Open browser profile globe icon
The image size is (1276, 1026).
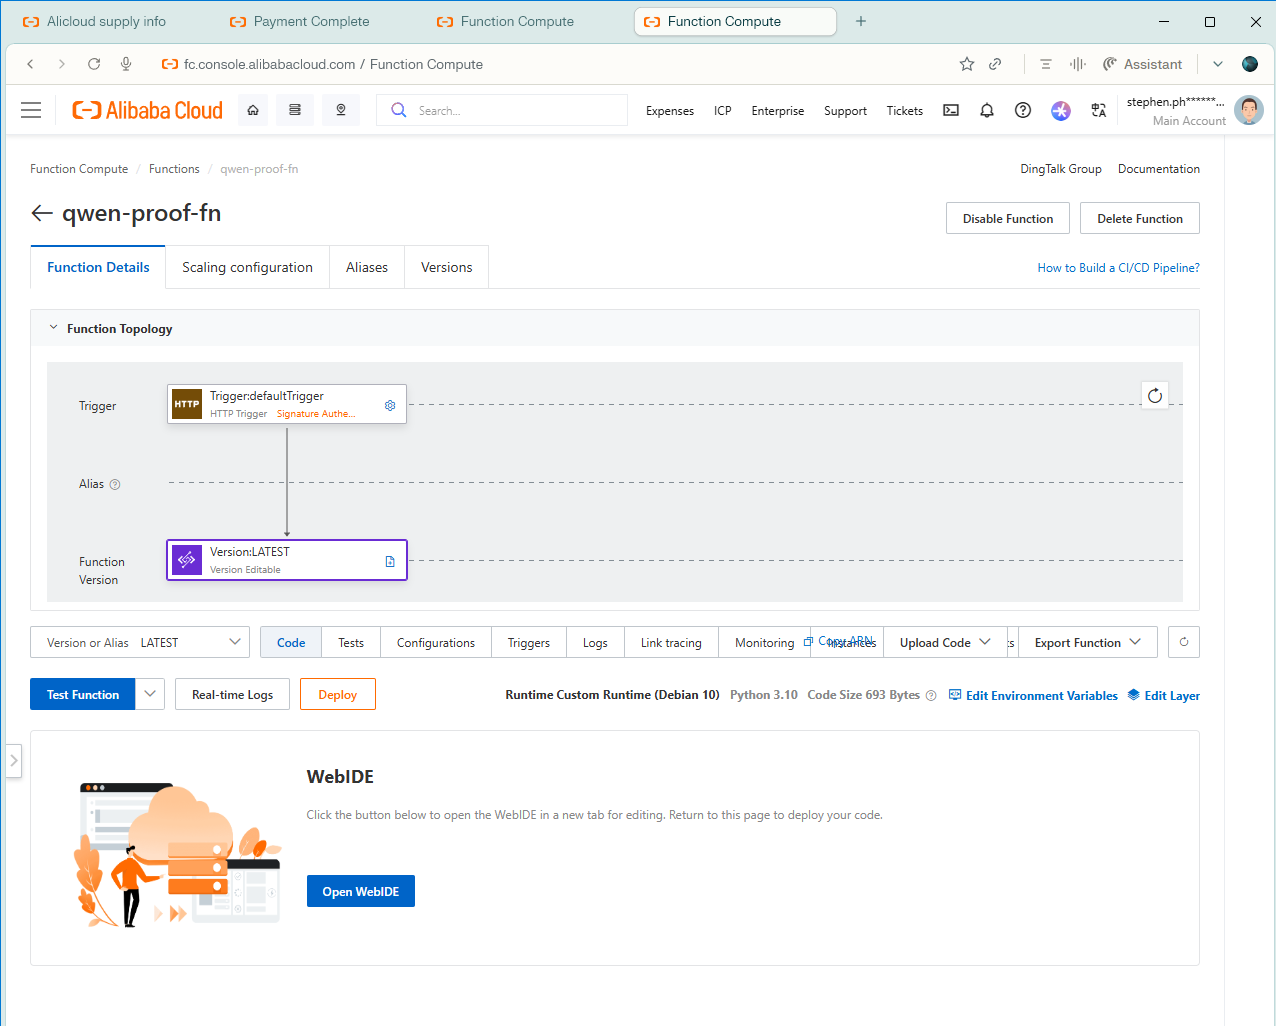pos(1250,64)
